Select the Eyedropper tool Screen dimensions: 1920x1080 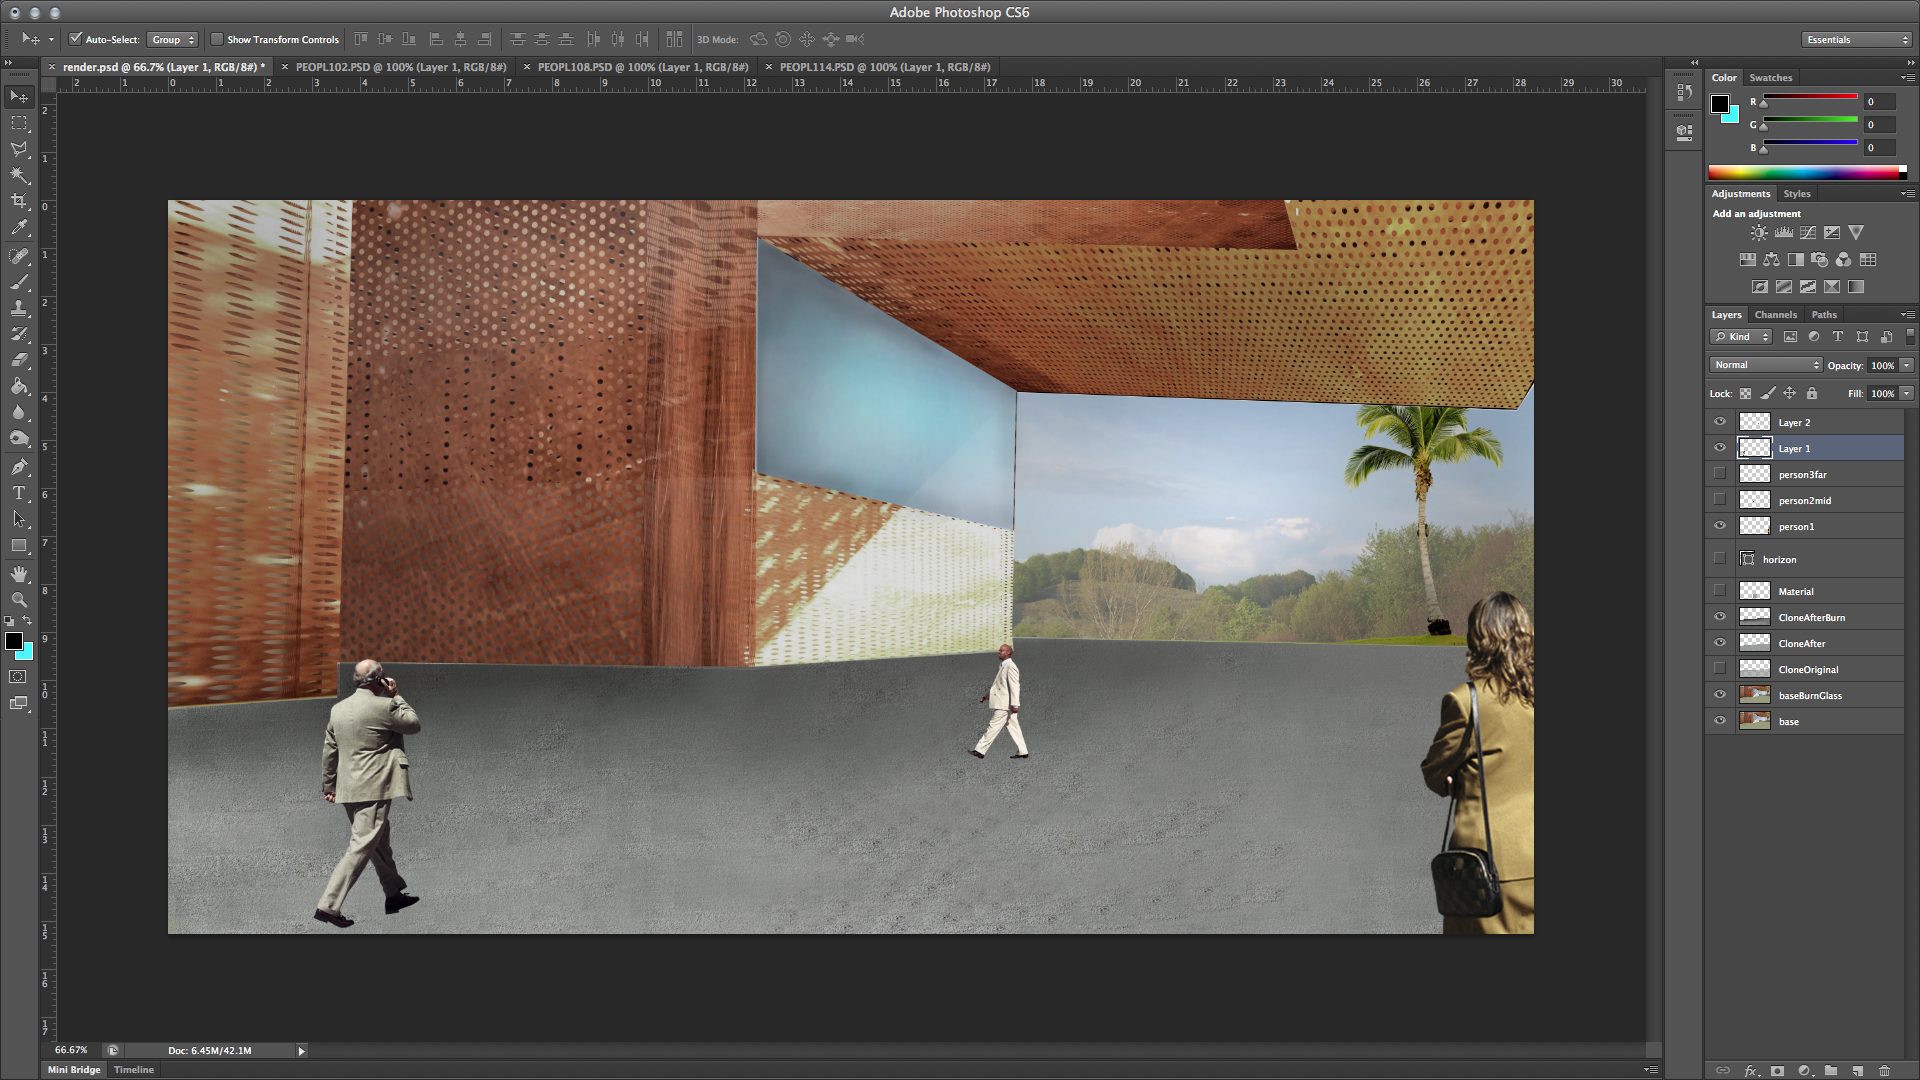point(19,228)
